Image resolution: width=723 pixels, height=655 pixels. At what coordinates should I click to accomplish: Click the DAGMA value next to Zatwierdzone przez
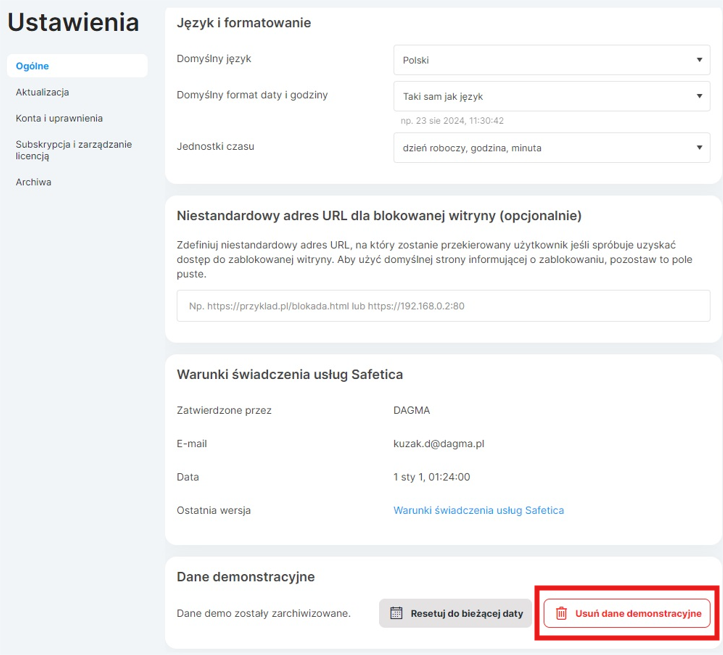pyautogui.click(x=413, y=410)
